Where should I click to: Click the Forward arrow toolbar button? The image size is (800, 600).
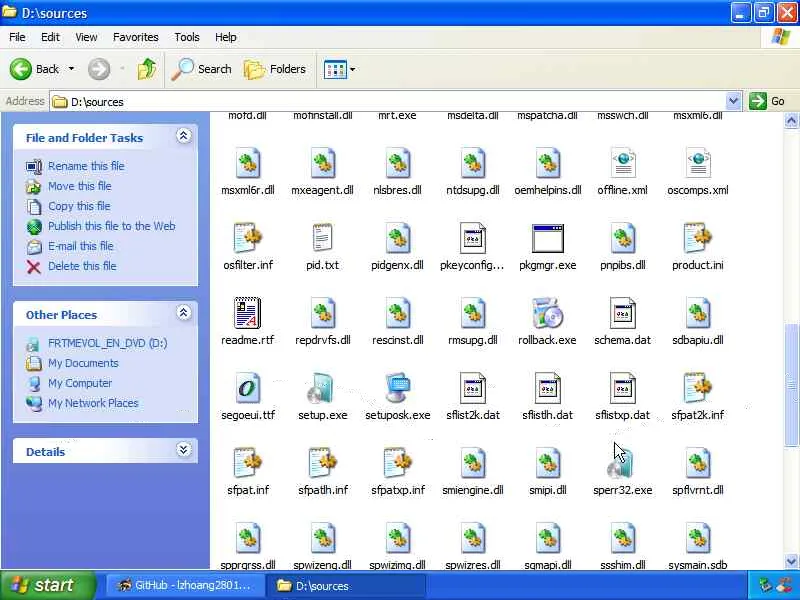pos(99,69)
